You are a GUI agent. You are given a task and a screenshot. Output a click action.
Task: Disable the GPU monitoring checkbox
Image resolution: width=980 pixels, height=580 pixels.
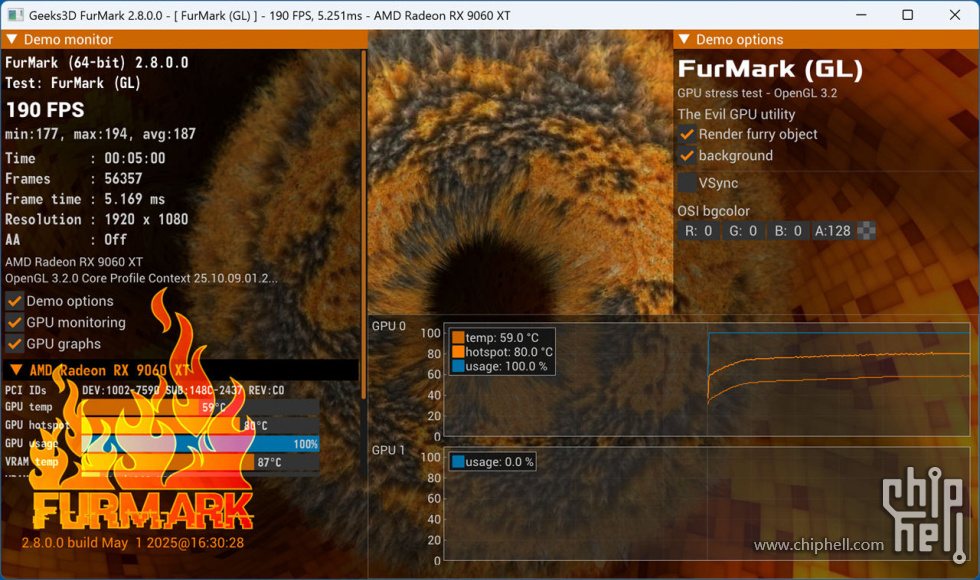tap(14, 322)
